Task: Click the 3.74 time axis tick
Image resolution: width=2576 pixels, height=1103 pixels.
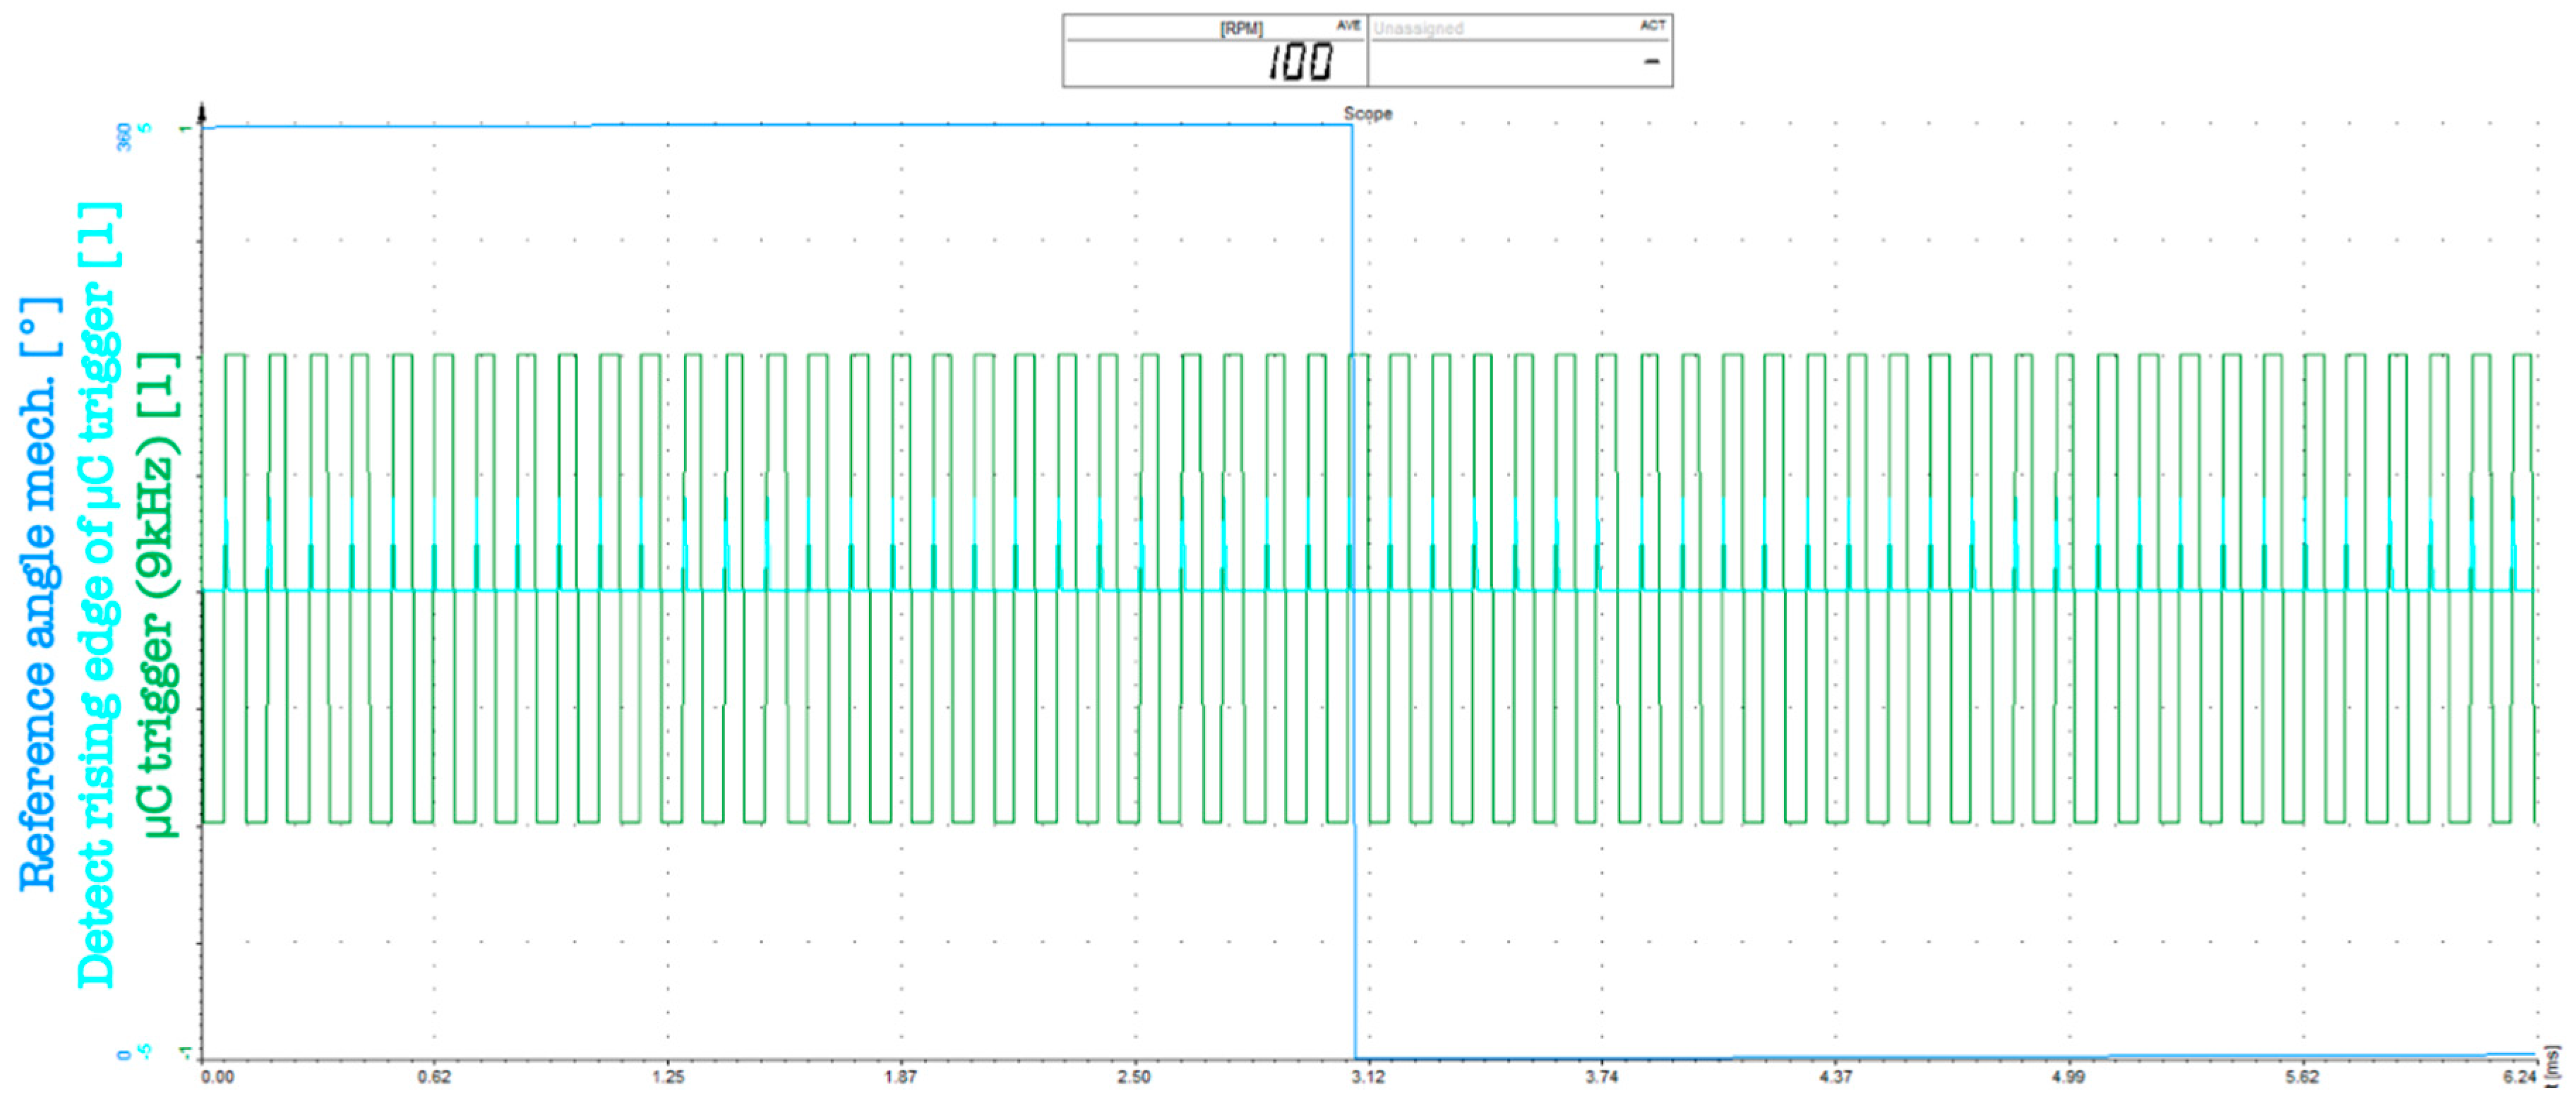Action: [x=1601, y=1077]
